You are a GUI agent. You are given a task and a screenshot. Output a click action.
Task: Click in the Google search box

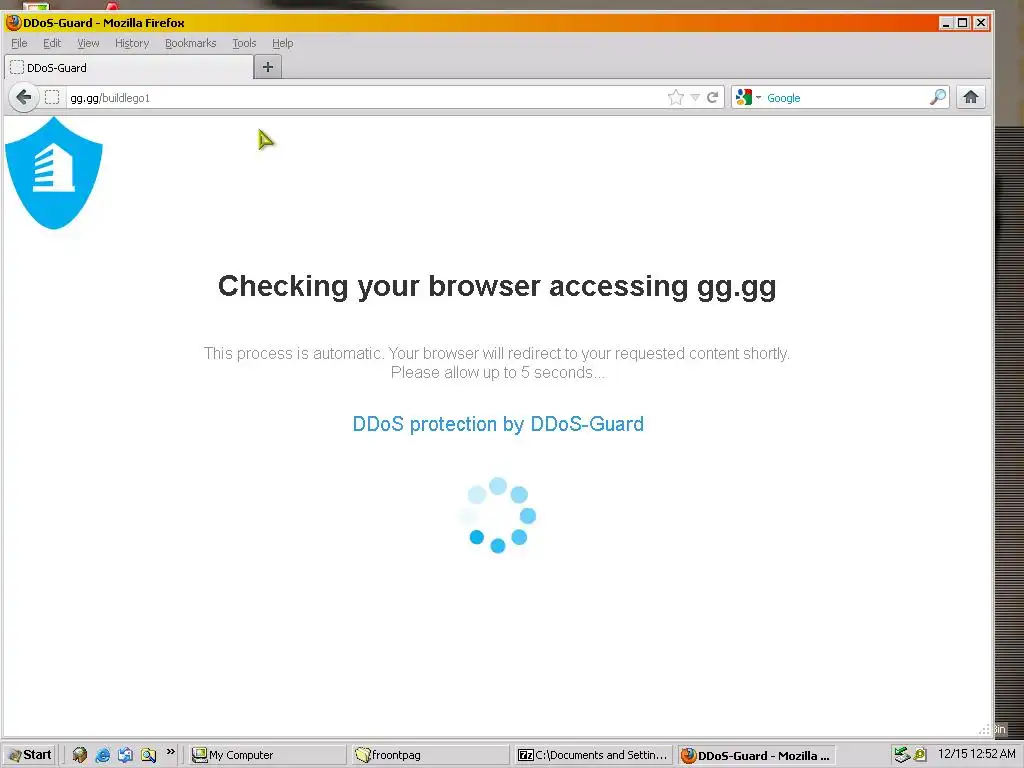846,97
